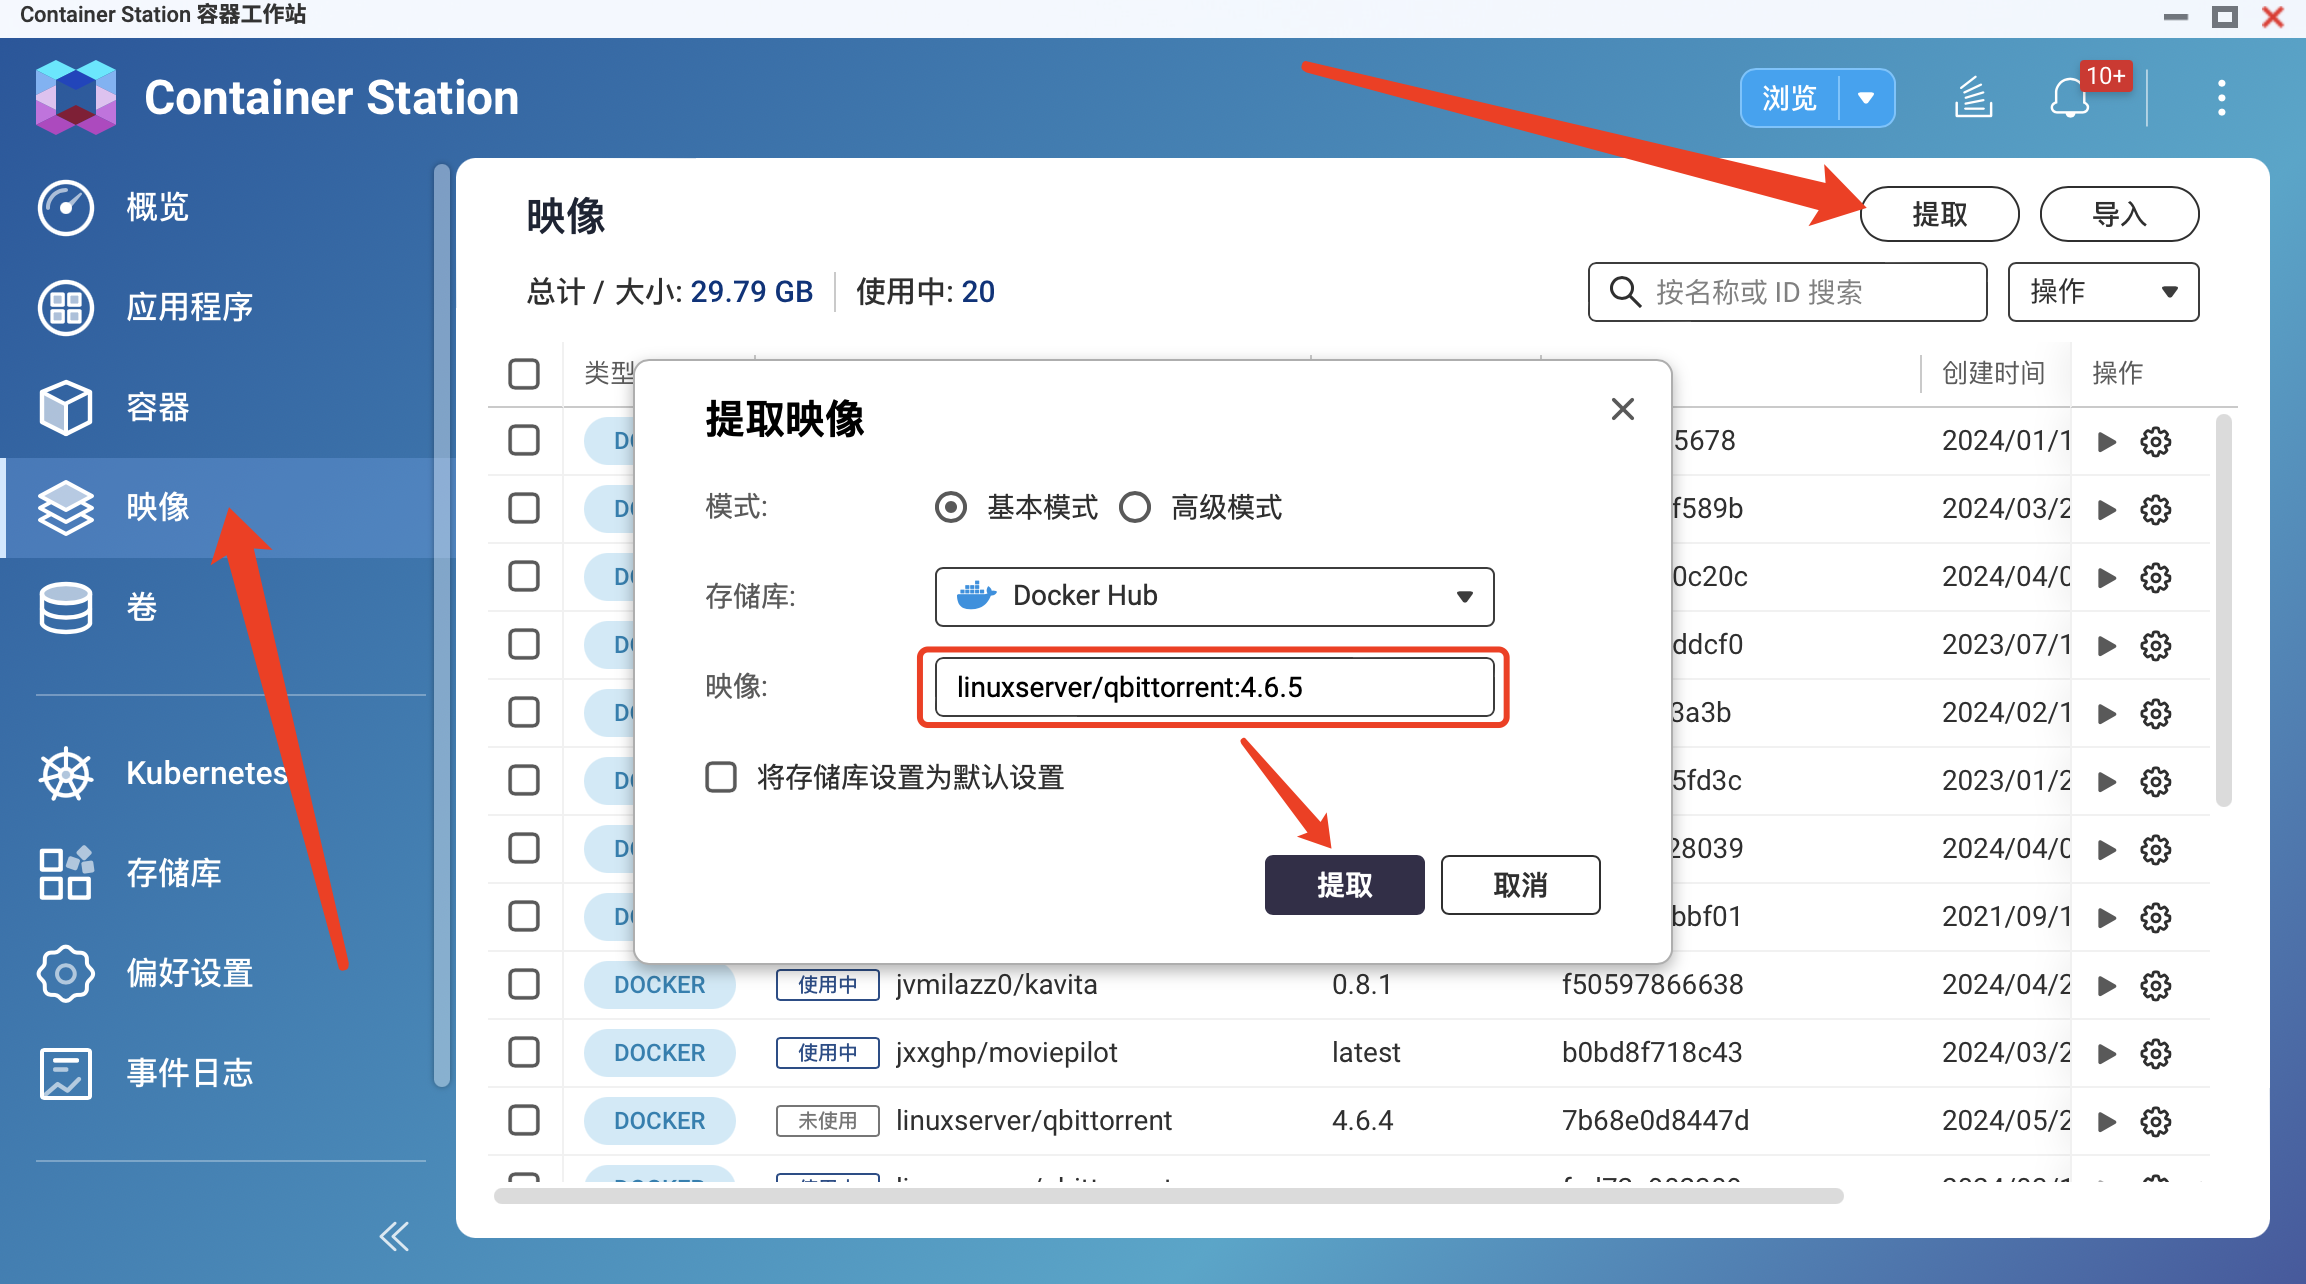
Task: Open the notifications bell icon
Action: [2069, 98]
